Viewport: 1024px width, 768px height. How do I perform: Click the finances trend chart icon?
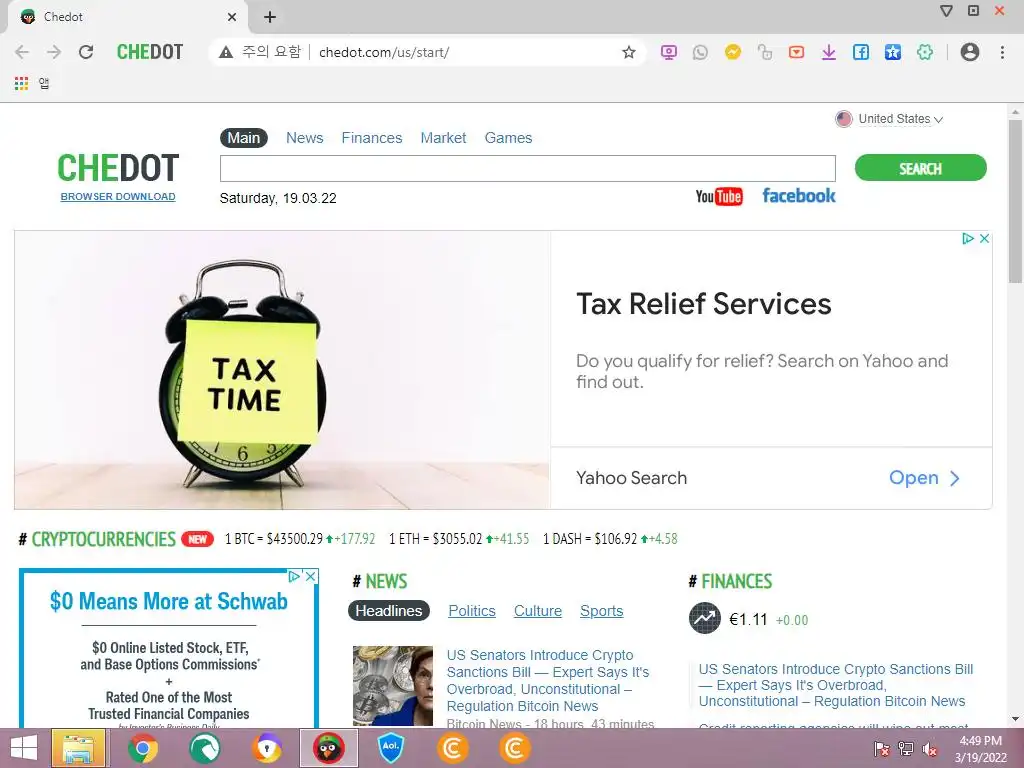705,618
